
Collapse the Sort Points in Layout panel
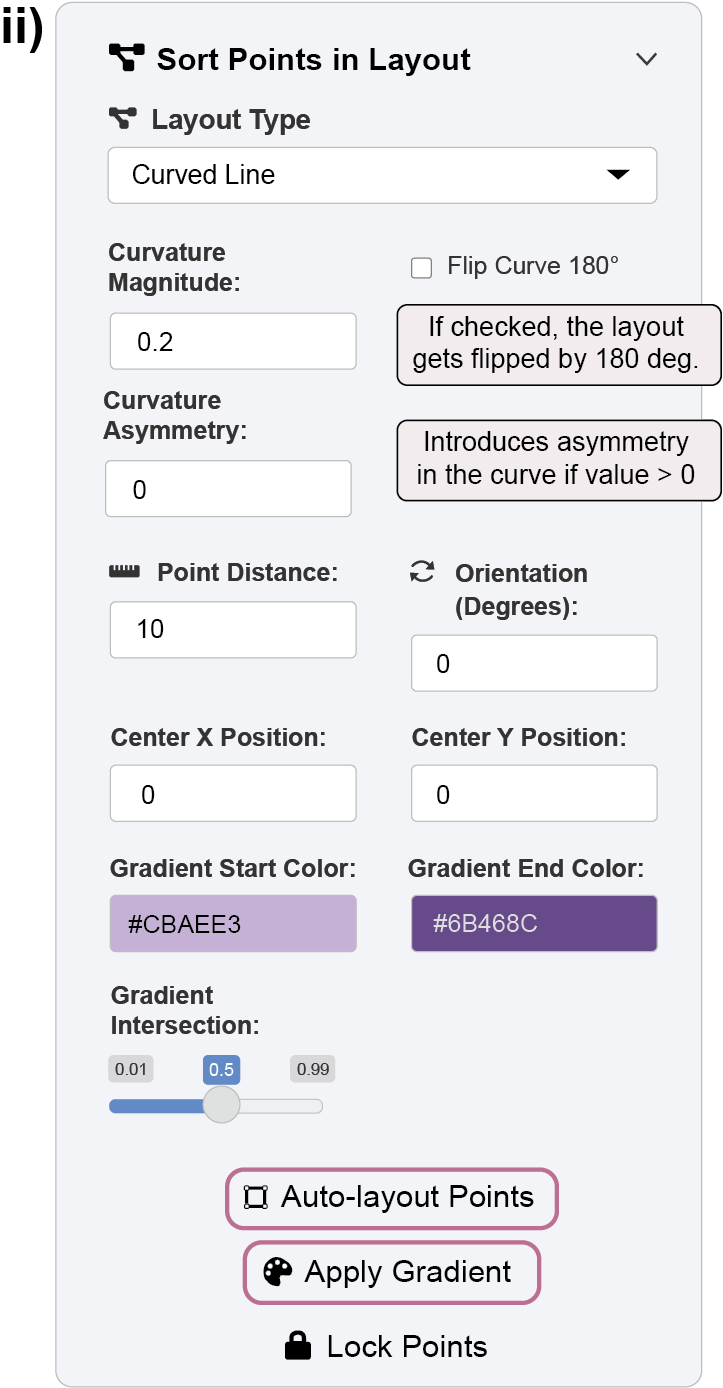(x=646, y=59)
